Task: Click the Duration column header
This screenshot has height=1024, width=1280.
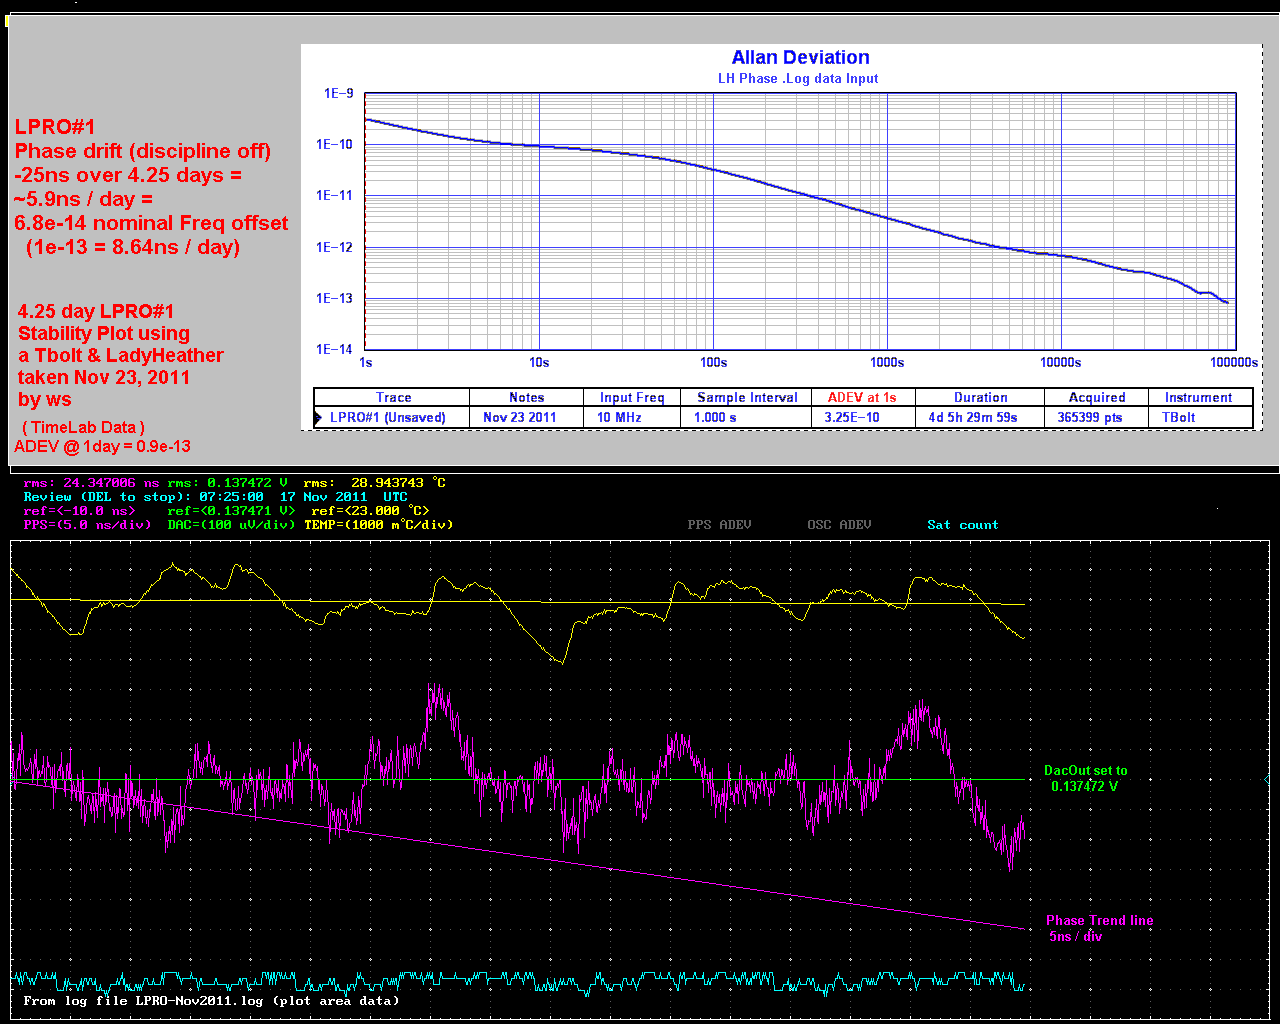Action: point(980,398)
